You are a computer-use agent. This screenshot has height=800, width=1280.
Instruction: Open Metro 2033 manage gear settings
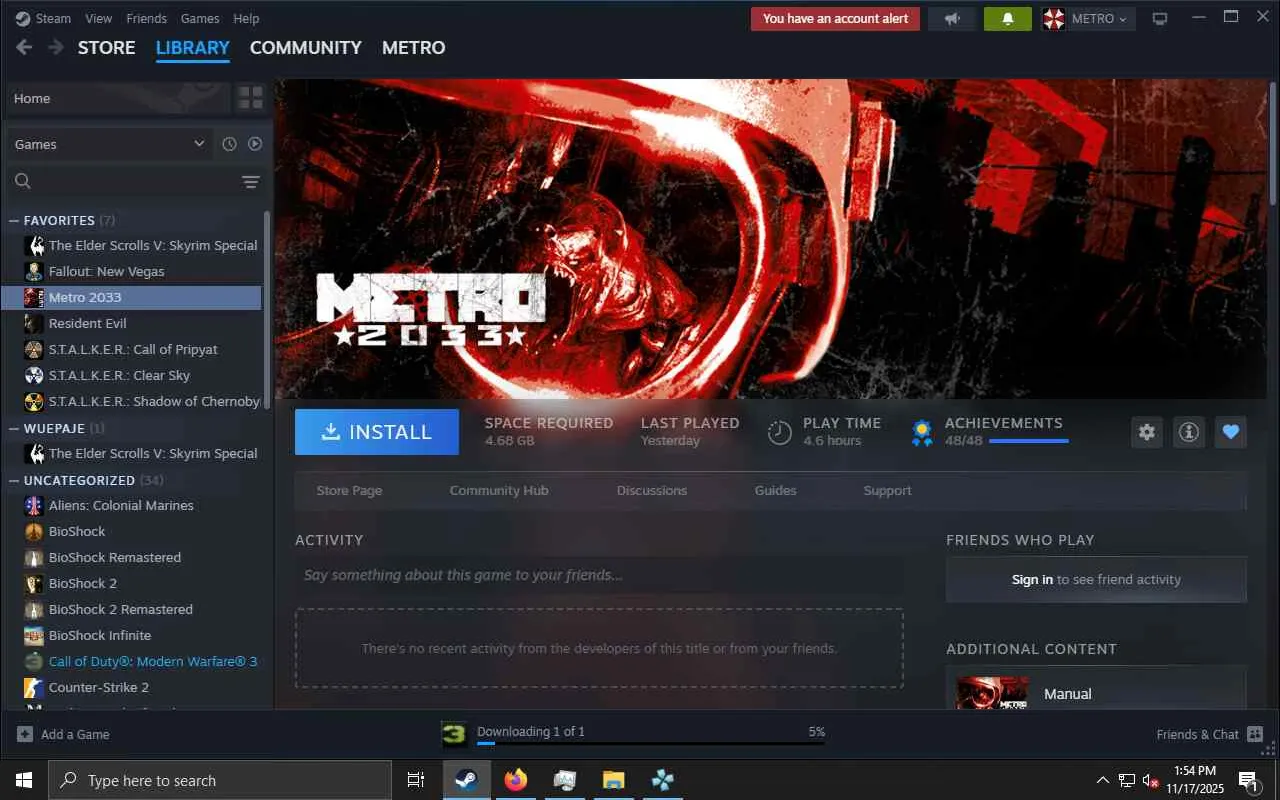(x=1147, y=432)
